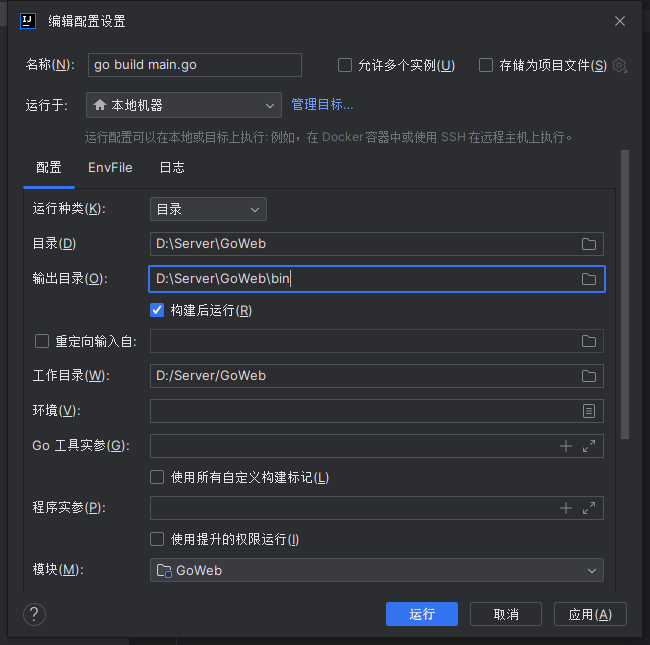The width and height of the screenshot is (650, 645).
Task: Expand the 运行于 本地机器 dropdown
Action: [184, 105]
